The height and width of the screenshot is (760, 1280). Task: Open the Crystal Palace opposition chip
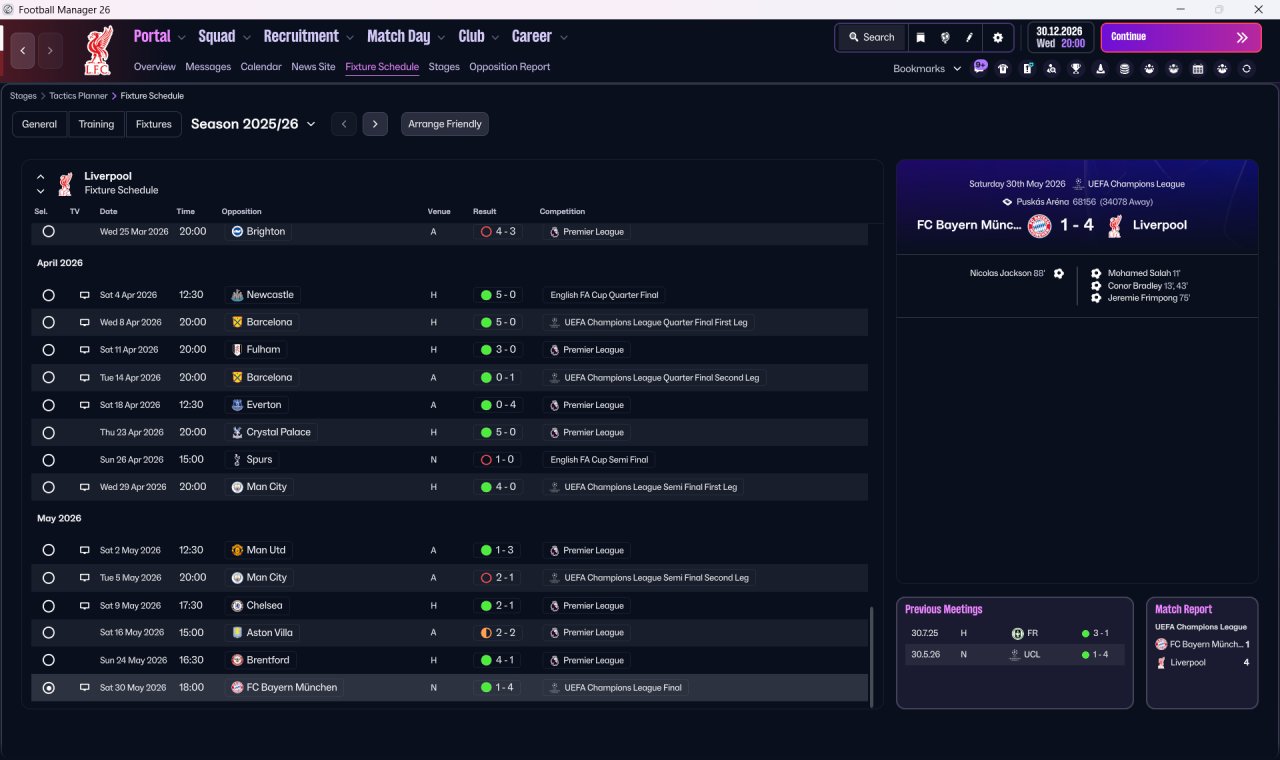click(x=271, y=432)
